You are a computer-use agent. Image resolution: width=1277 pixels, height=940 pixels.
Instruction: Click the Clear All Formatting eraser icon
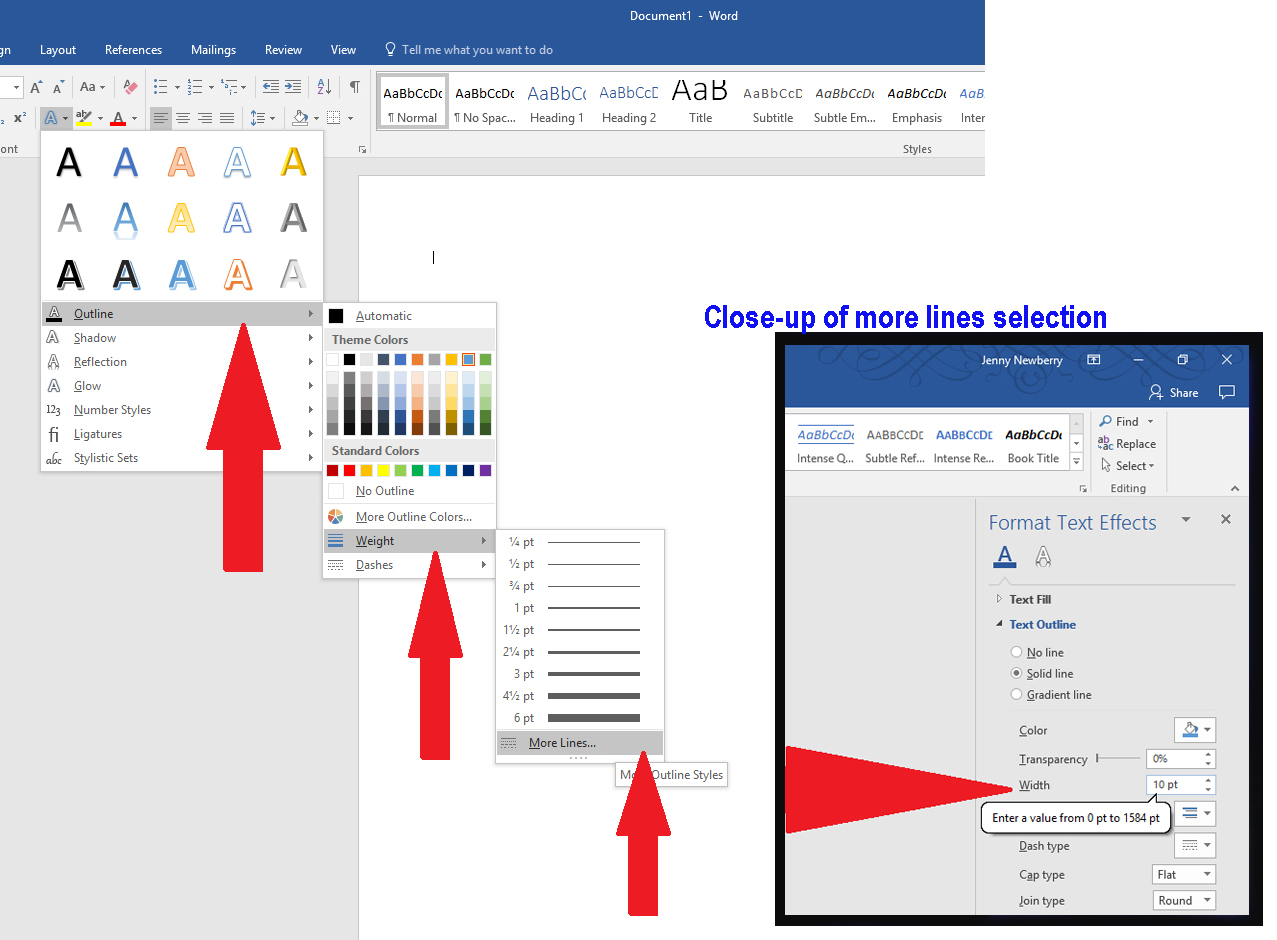point(130,87)
